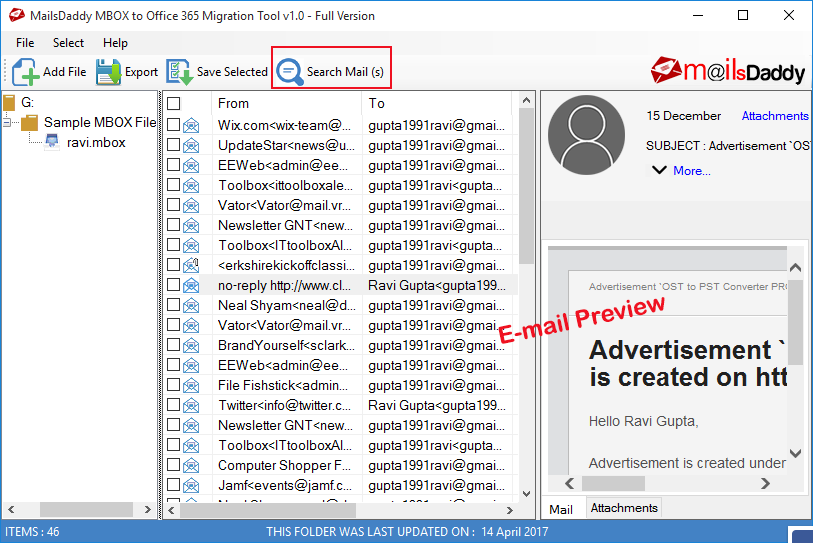Click the envelope icon for UpdateStar mail
This screenshot has width=813, height=543.
pyautogui.click(x=191, y=146)
